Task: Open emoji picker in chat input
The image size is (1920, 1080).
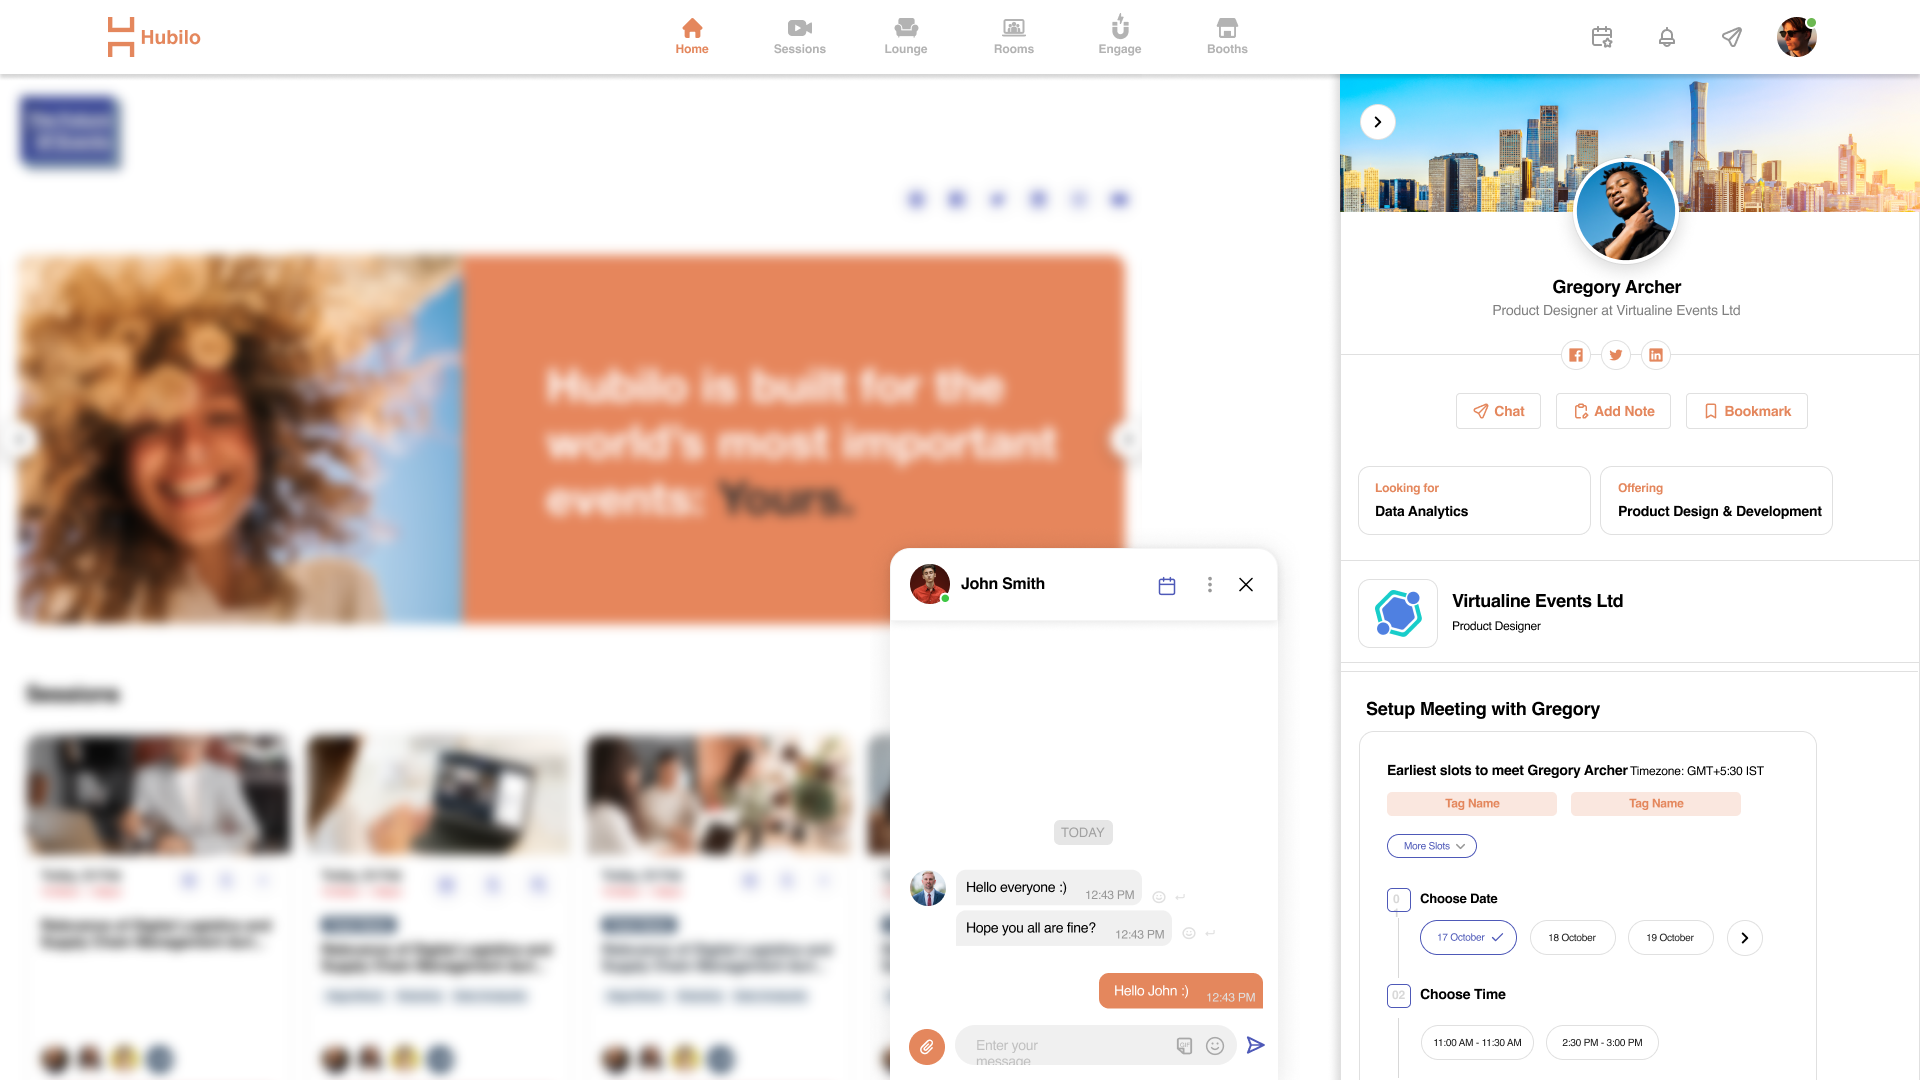Action: pyautogui.click(x=1215, y=1046)
